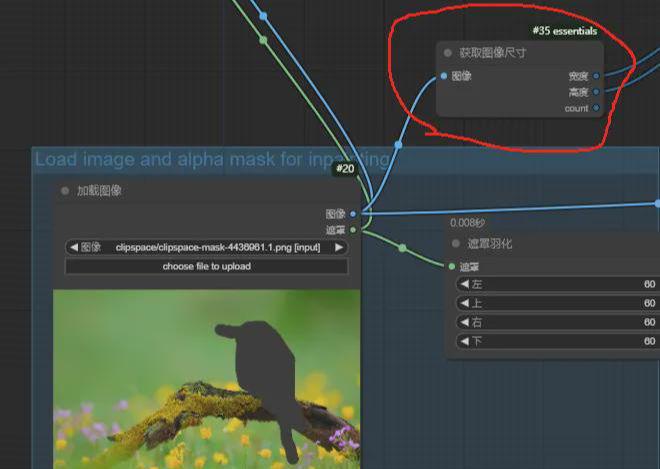Click the blue link midpoint dot near top
Screen dimensions: 660x469
pyautogui.click(x=263, y=16)
